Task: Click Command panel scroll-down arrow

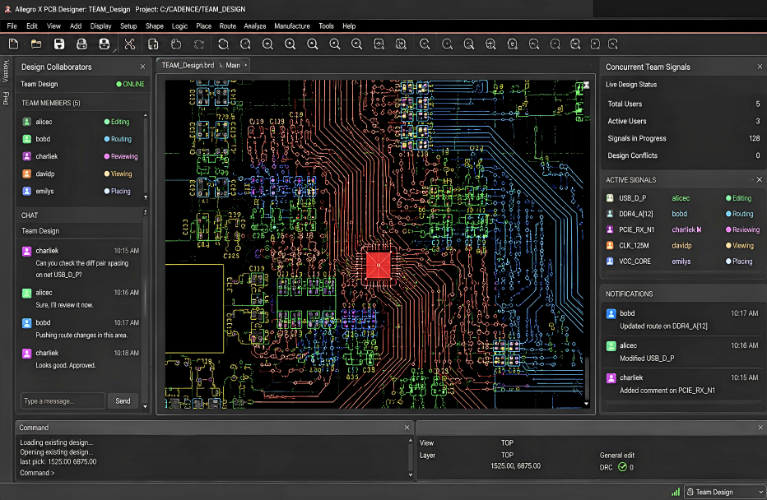Action: (x=410, y=475)
